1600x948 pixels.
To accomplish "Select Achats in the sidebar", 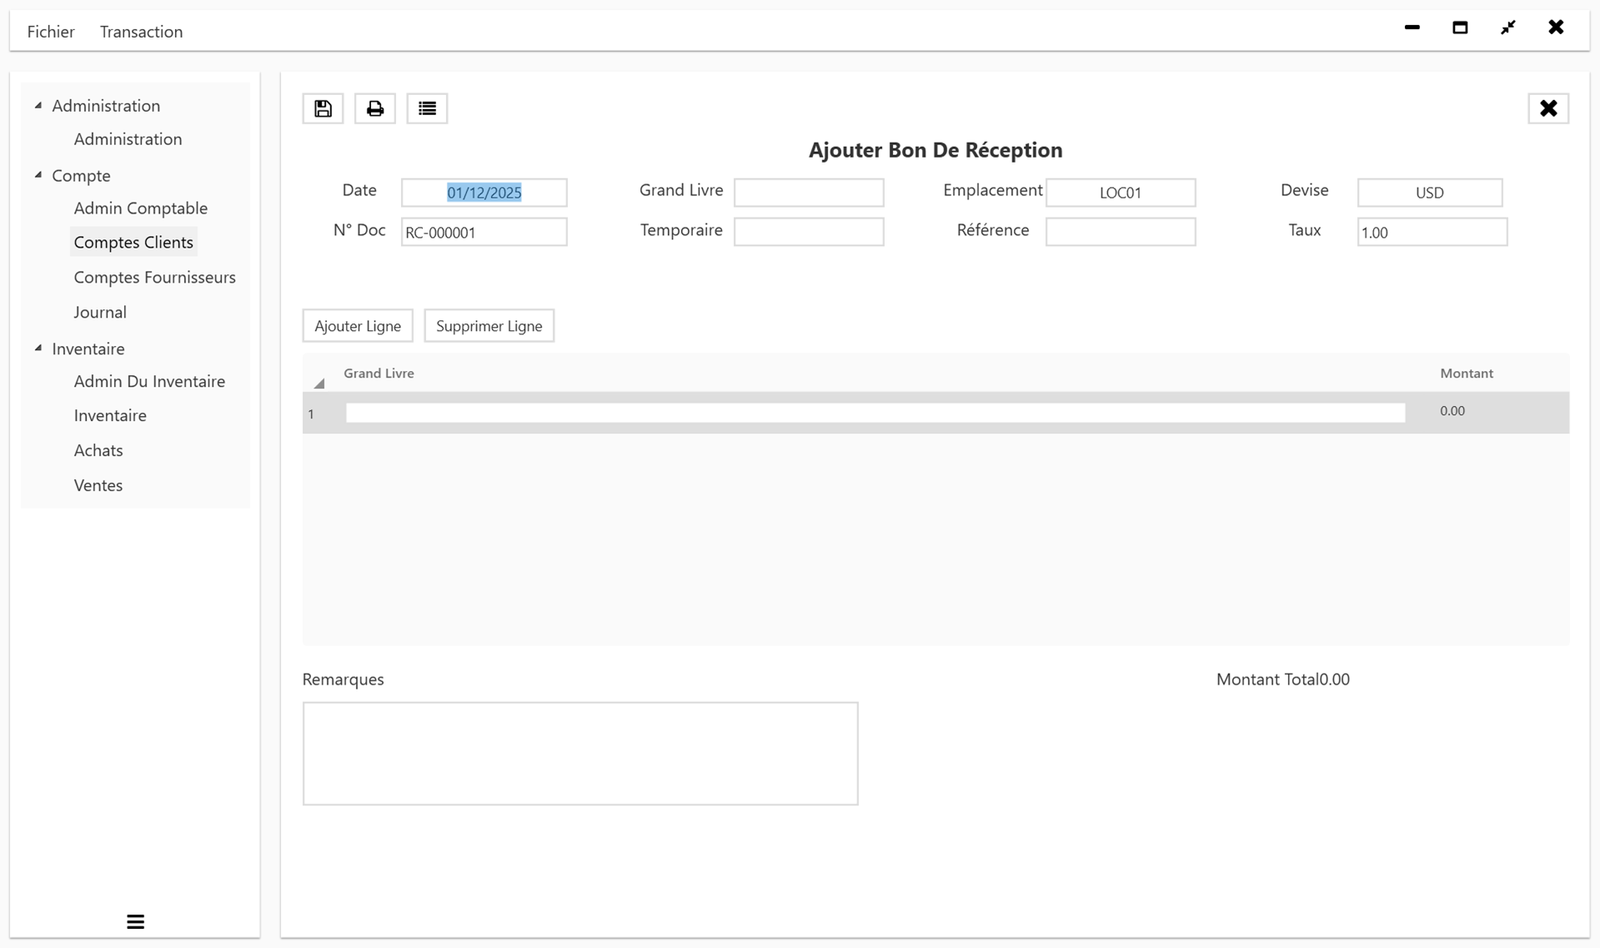I will coord(98,450).
